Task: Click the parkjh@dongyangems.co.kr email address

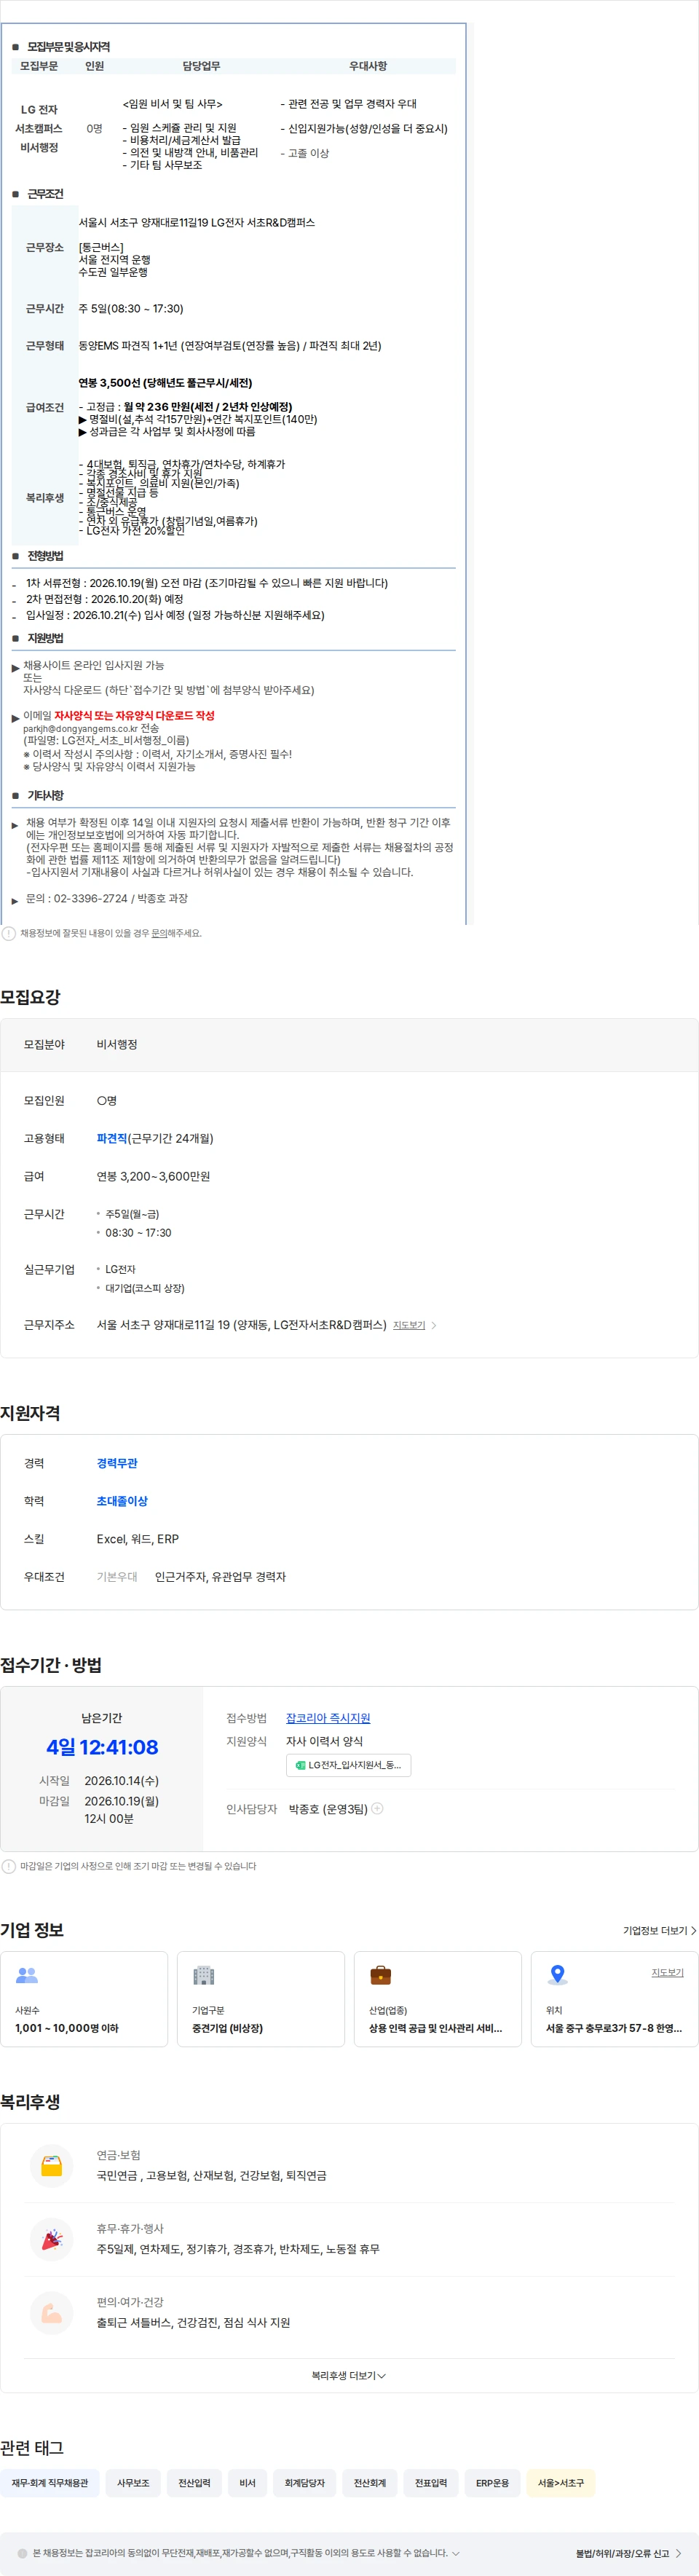Action: click(x=80, y=729)
